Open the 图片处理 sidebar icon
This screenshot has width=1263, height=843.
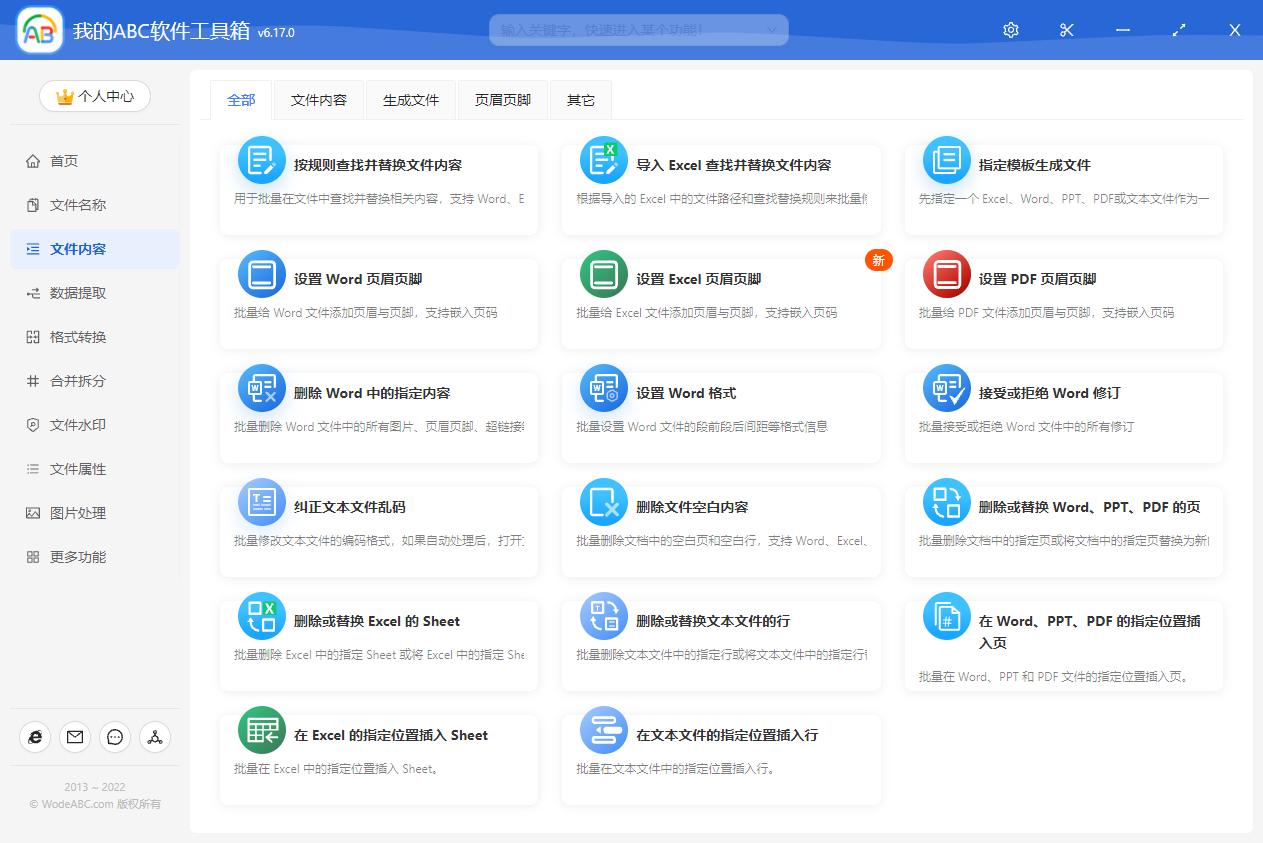[x=36, y=513]
